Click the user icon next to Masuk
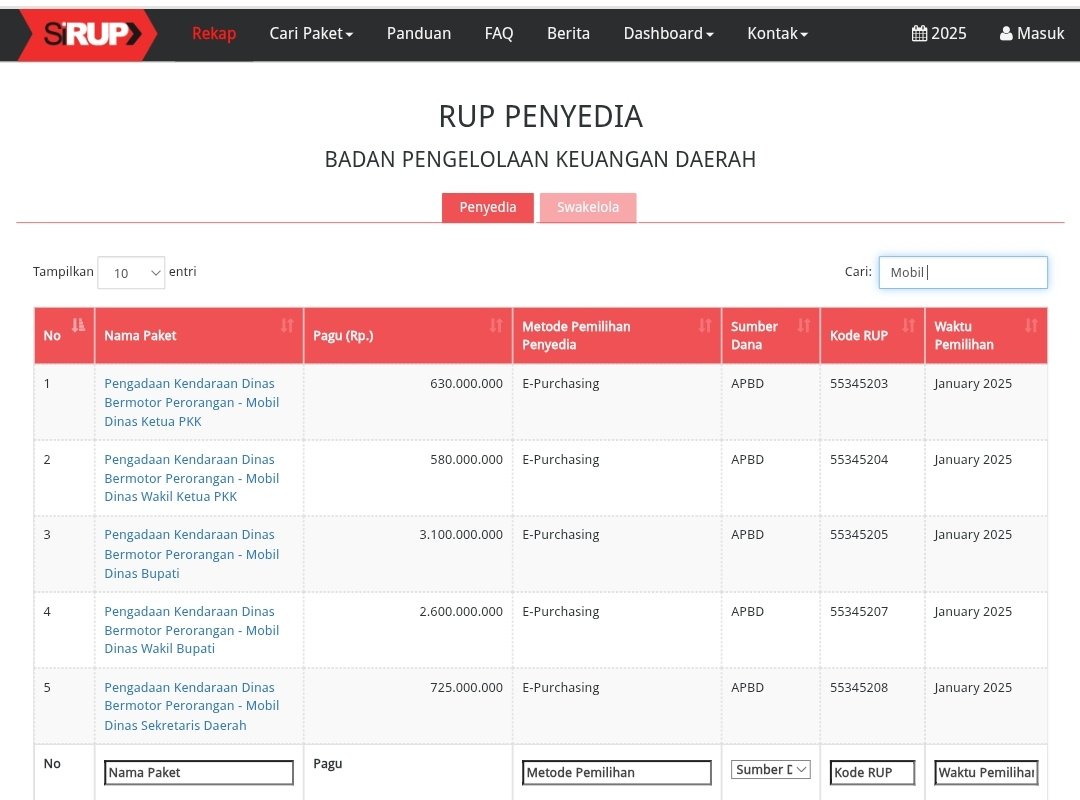 tap(1006, 34)
